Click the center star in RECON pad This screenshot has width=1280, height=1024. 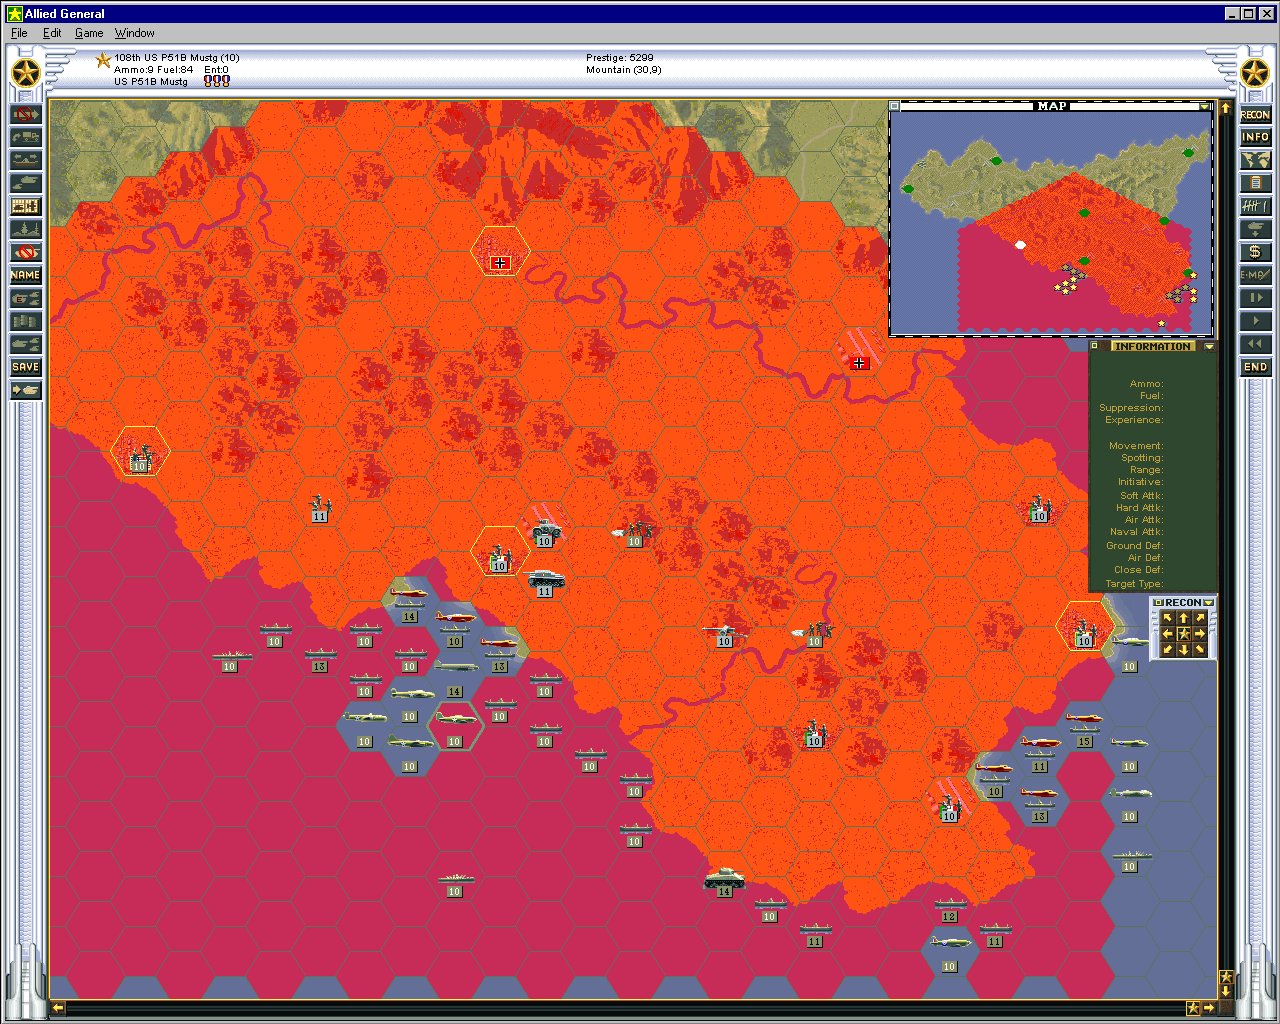click(x=1184, y=634)
